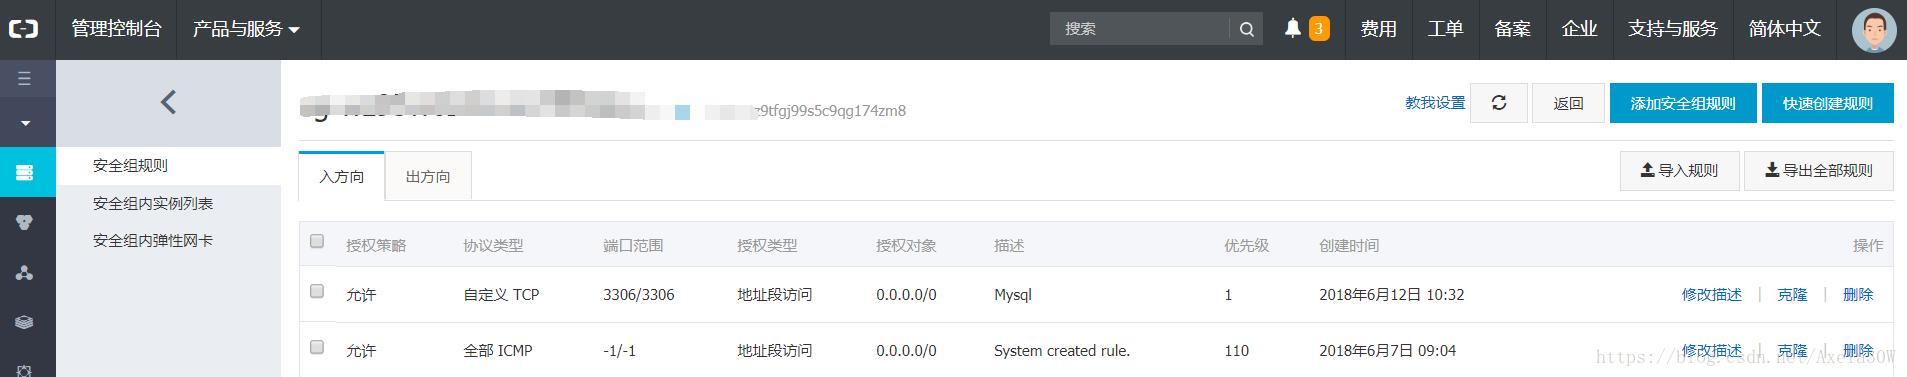
Task: Check the select-all header checkbox
Action: click(x=317, y=241)
